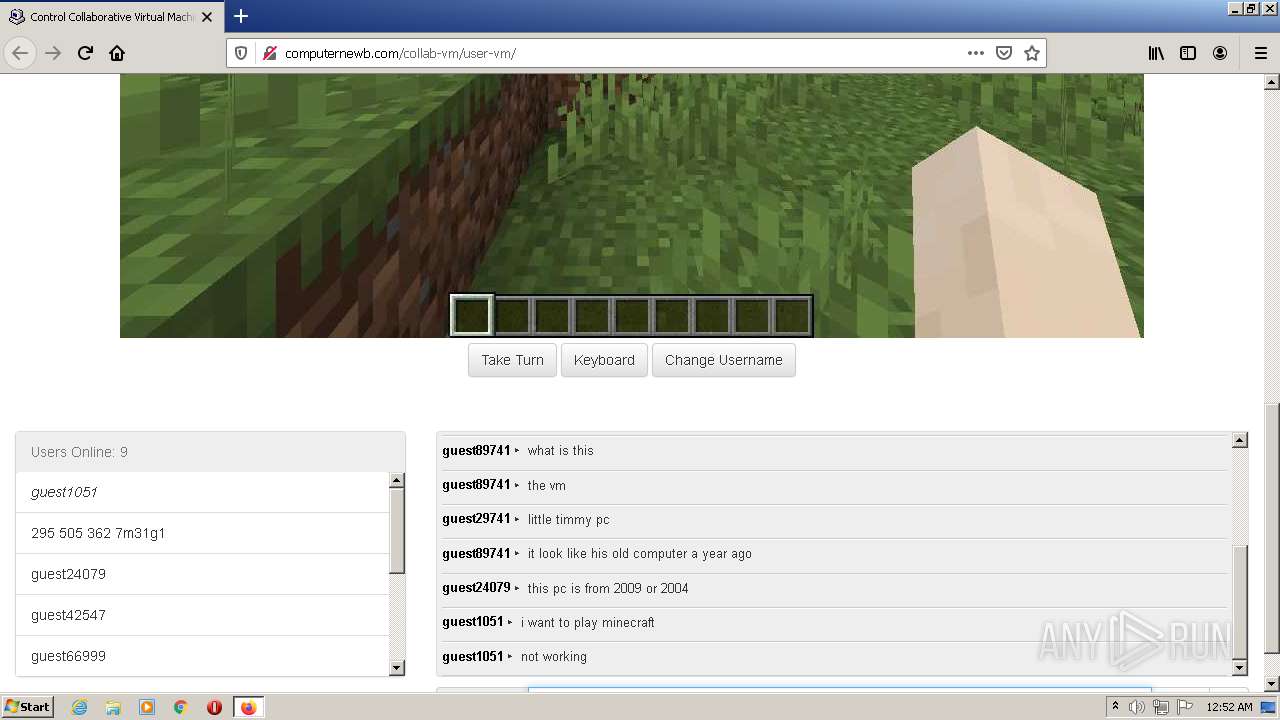Open Windows Explorer from taskbar
This screenshot has width=1280, height=720.
click(113, 707)
